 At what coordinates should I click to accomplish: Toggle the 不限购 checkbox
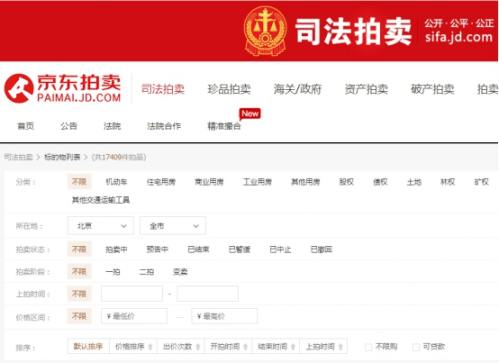pos(369,347)
